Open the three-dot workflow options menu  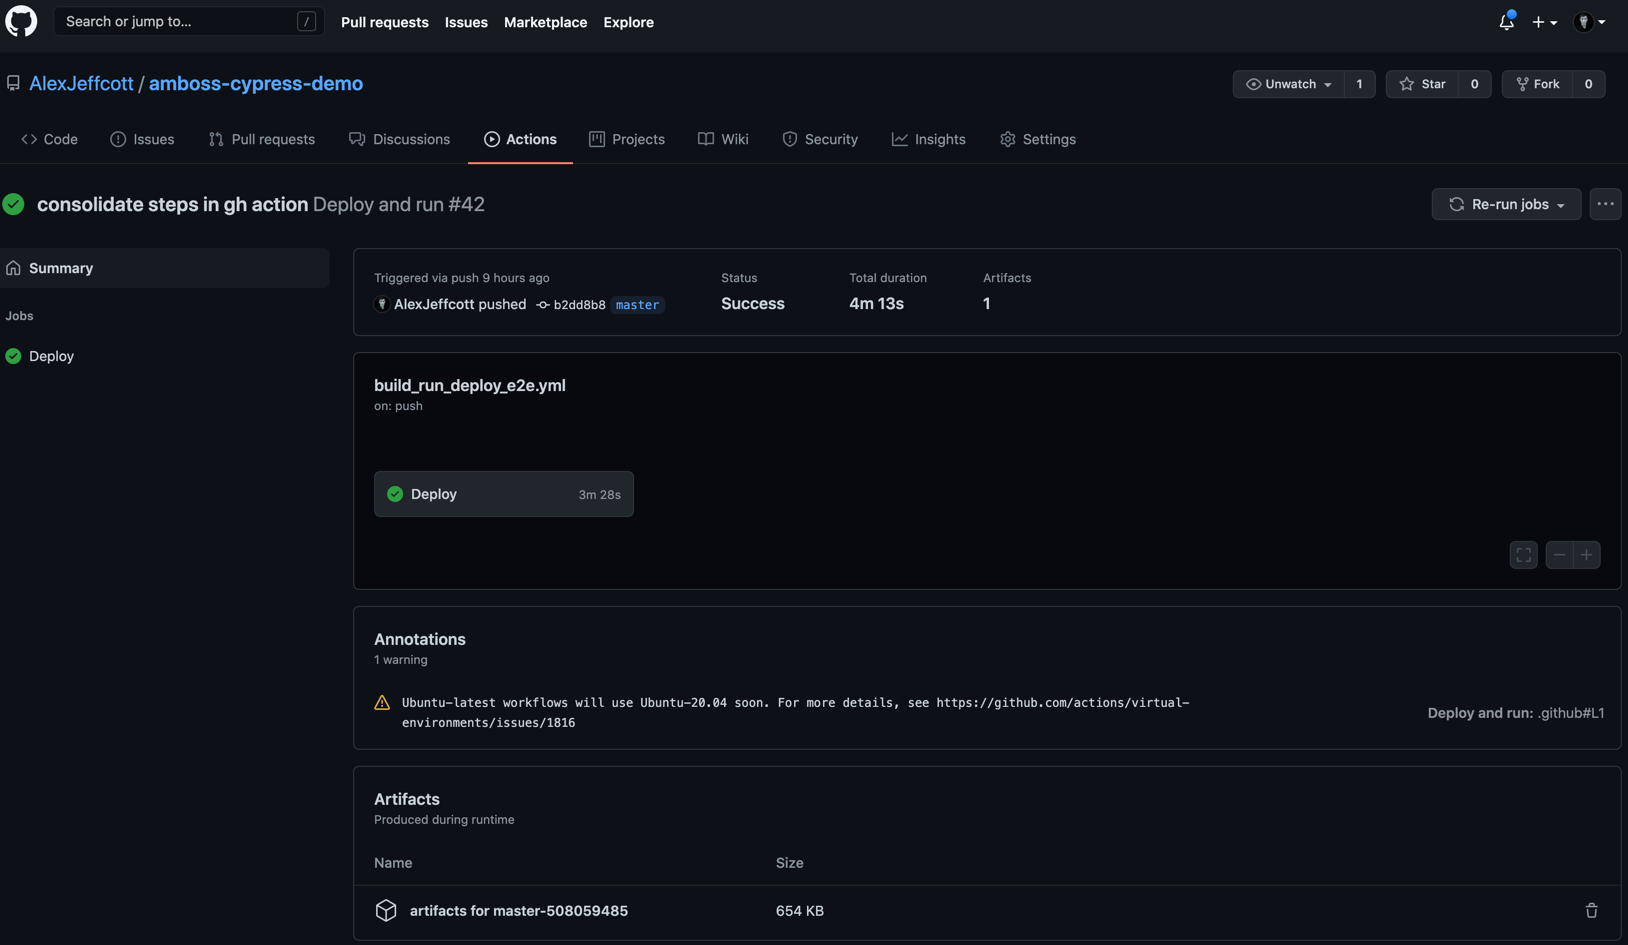click(1605, 204)
